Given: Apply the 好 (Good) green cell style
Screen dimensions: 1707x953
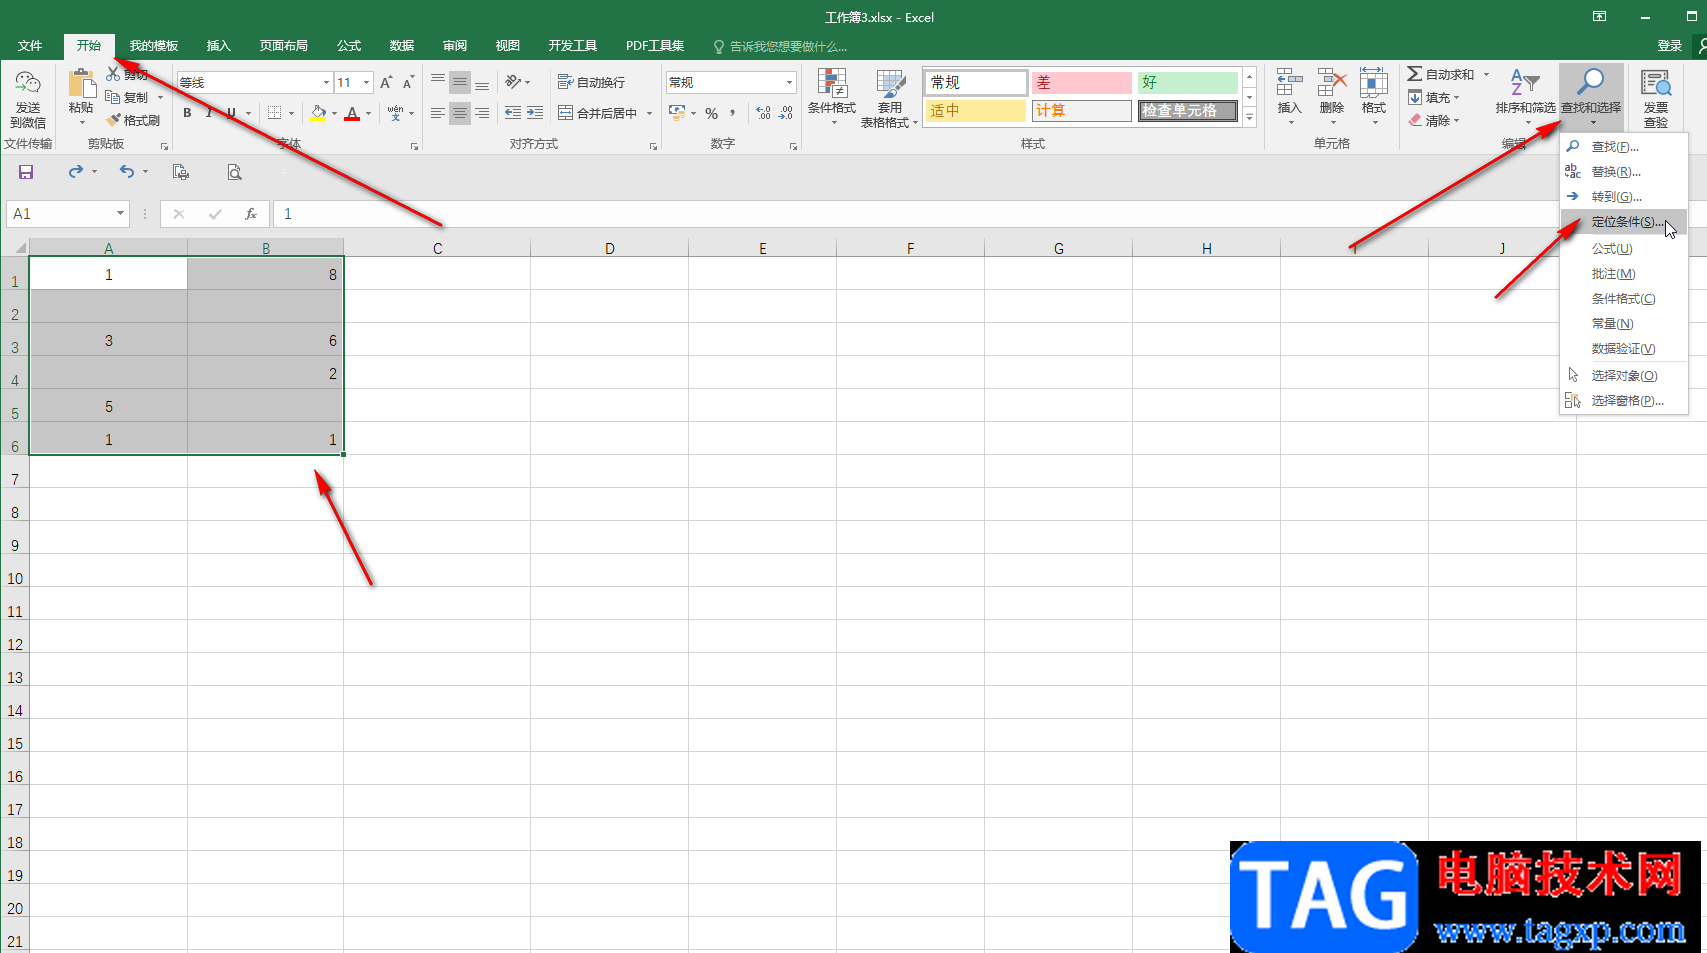Looking at the screenshot, I should [x=1188, y=83].
